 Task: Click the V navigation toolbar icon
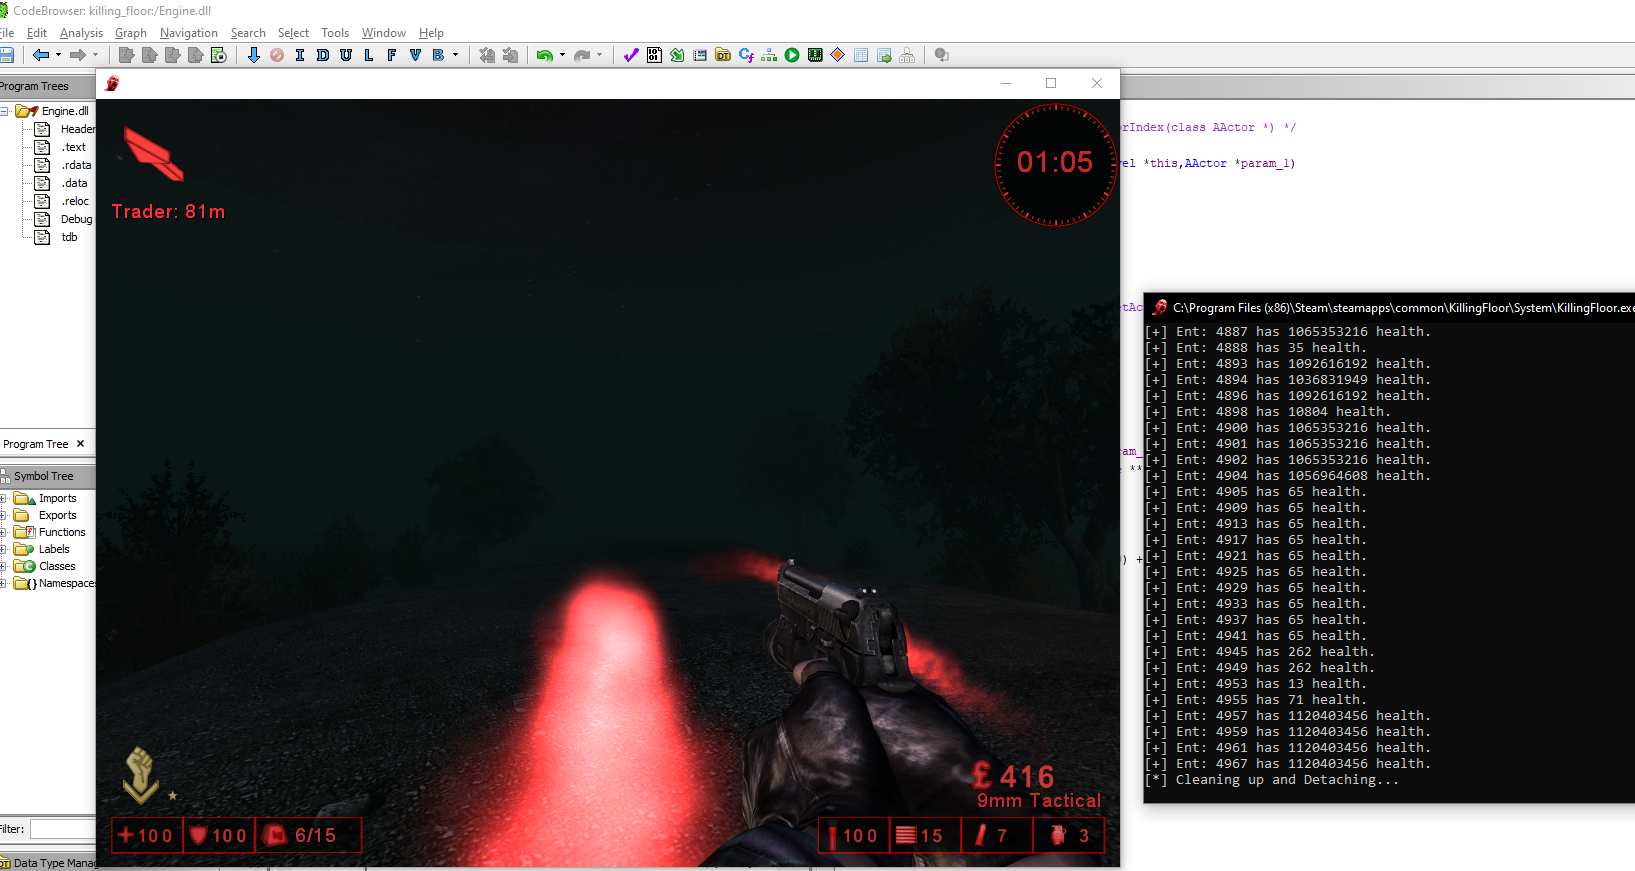point(415,55)
